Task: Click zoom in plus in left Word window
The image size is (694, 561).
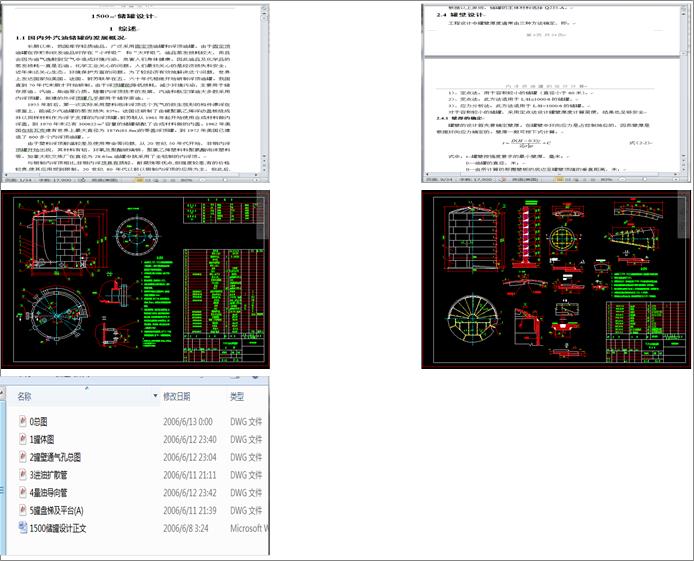Action: [x=256, y=180]
